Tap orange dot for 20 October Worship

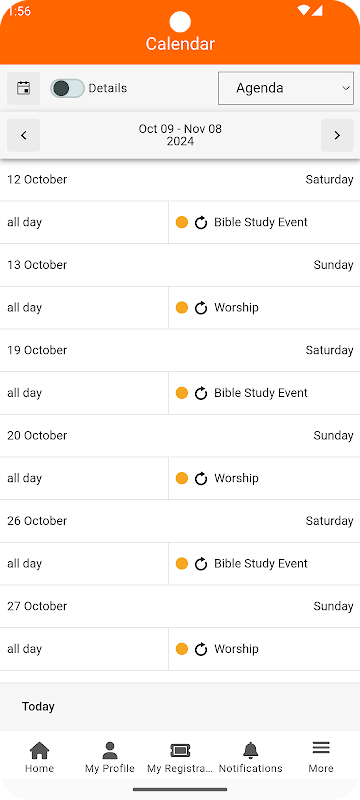[182, 478]
